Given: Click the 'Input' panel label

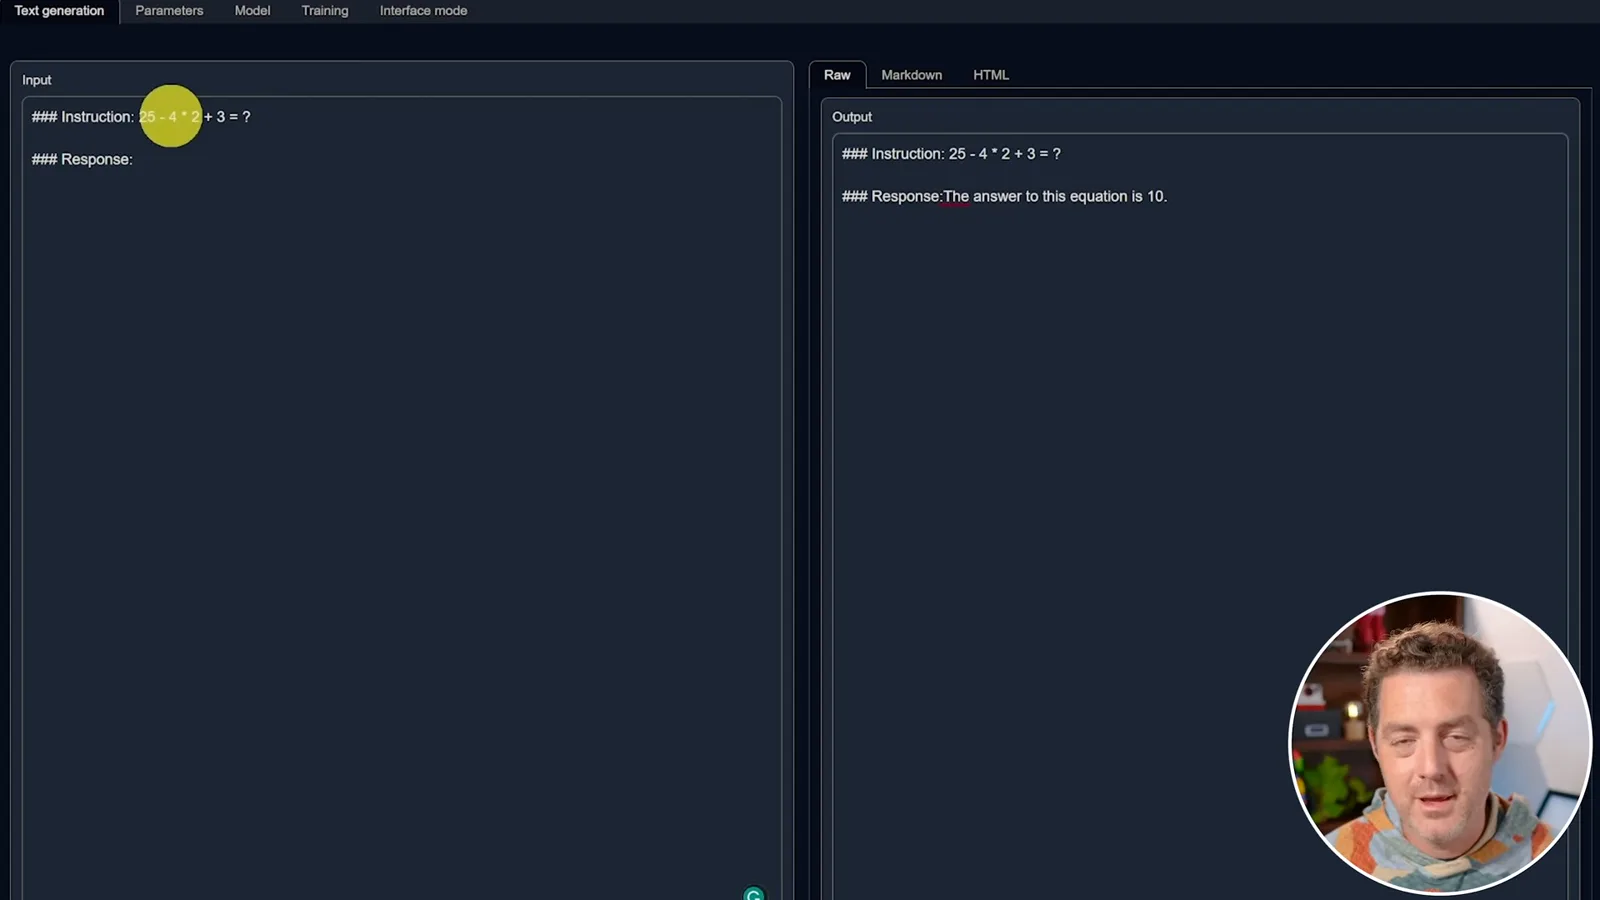Looking at the screenshot, I should [37, 80].
